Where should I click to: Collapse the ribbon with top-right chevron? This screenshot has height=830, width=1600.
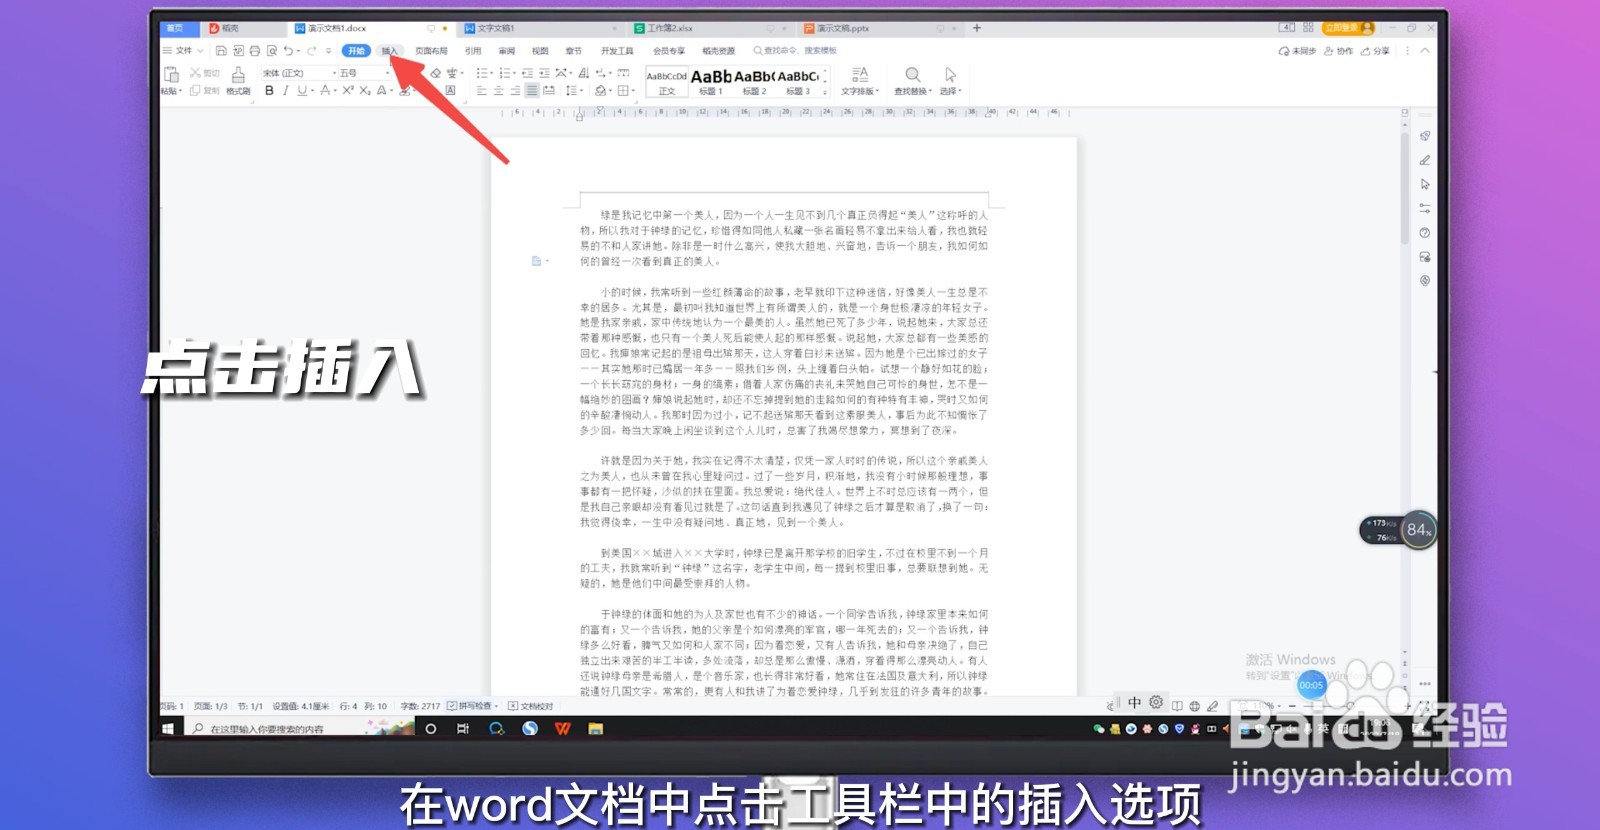pos(1425,50)
